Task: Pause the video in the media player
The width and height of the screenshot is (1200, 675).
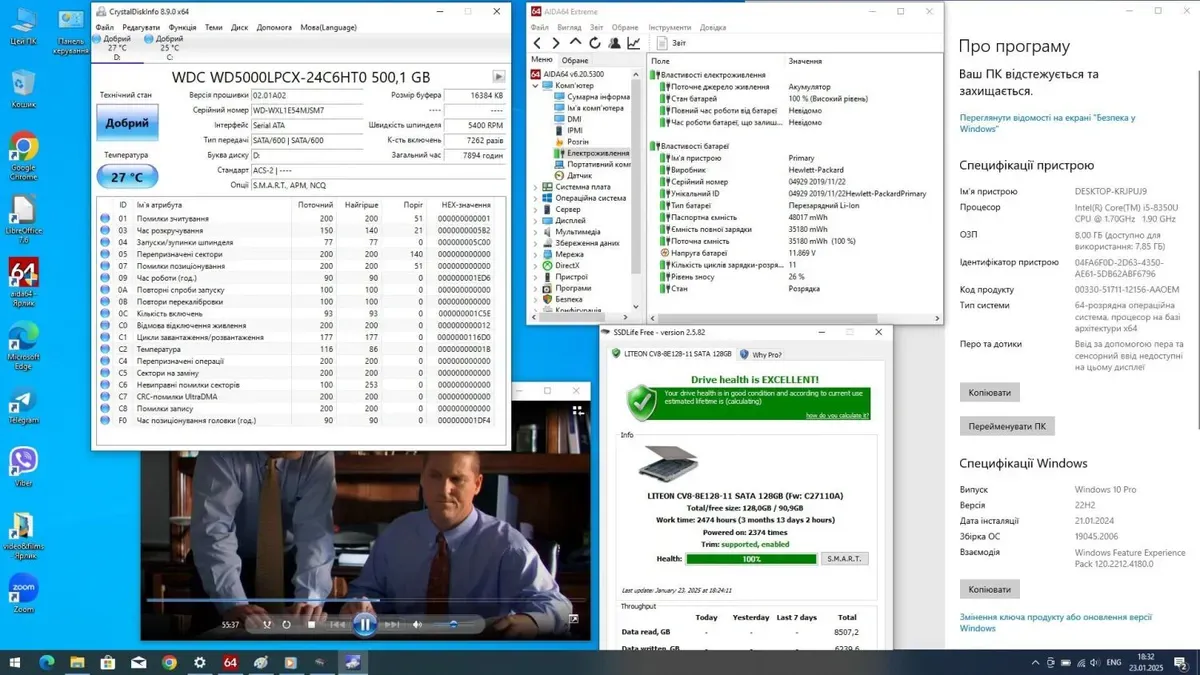Action: [364, 624]
